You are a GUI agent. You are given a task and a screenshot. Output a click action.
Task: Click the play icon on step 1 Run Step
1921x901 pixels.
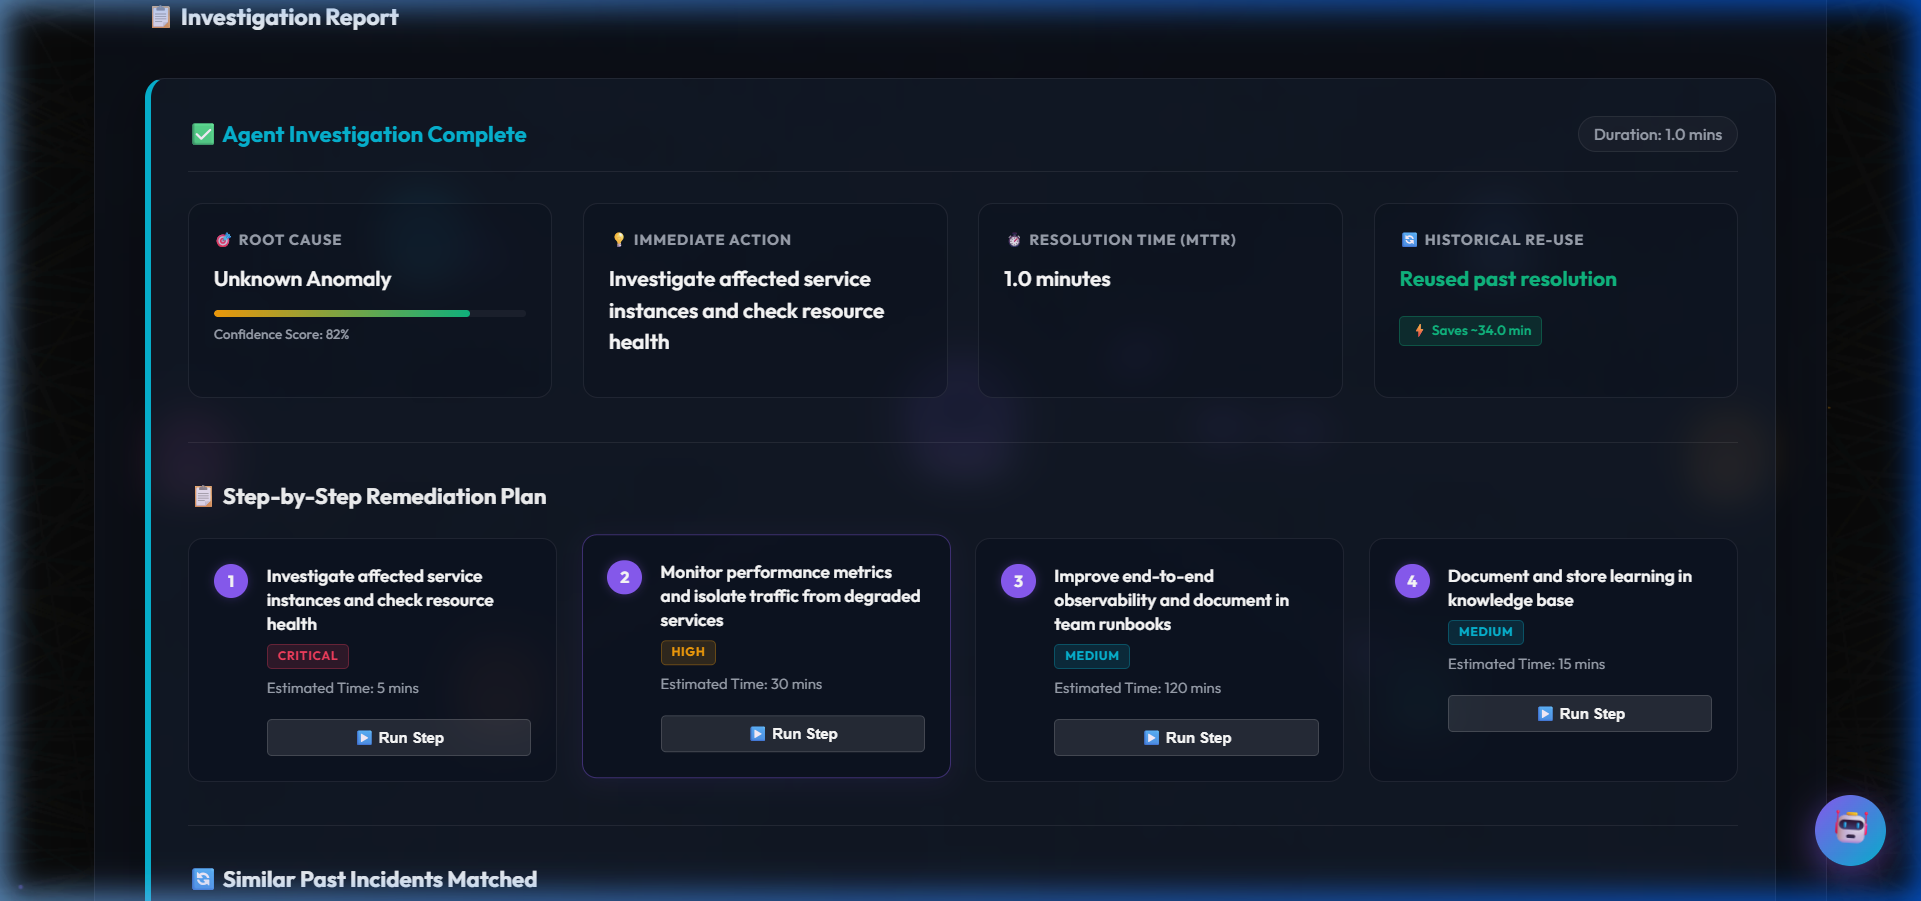364,738
